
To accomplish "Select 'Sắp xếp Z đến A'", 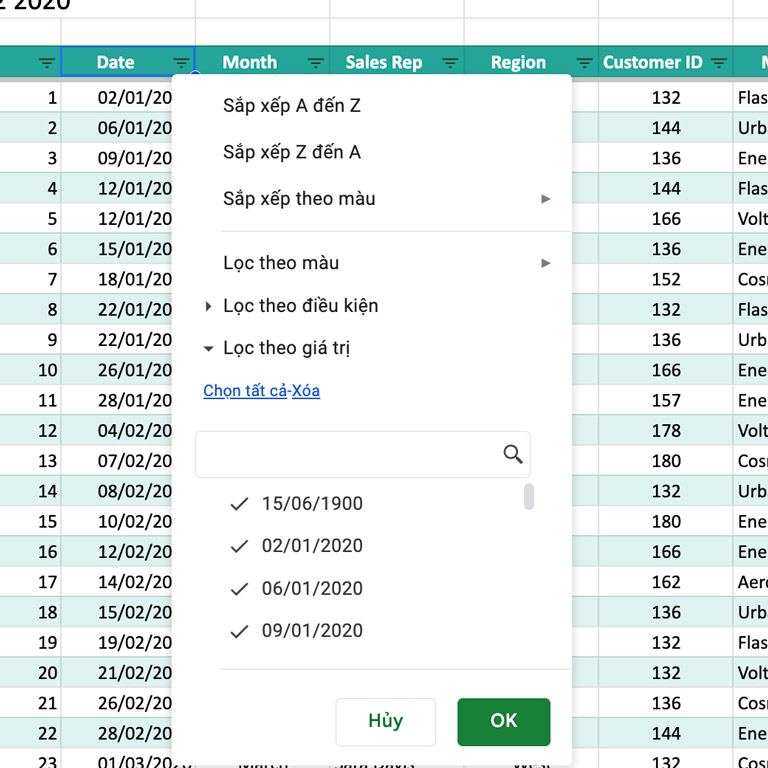I will (x=292, y=152).
